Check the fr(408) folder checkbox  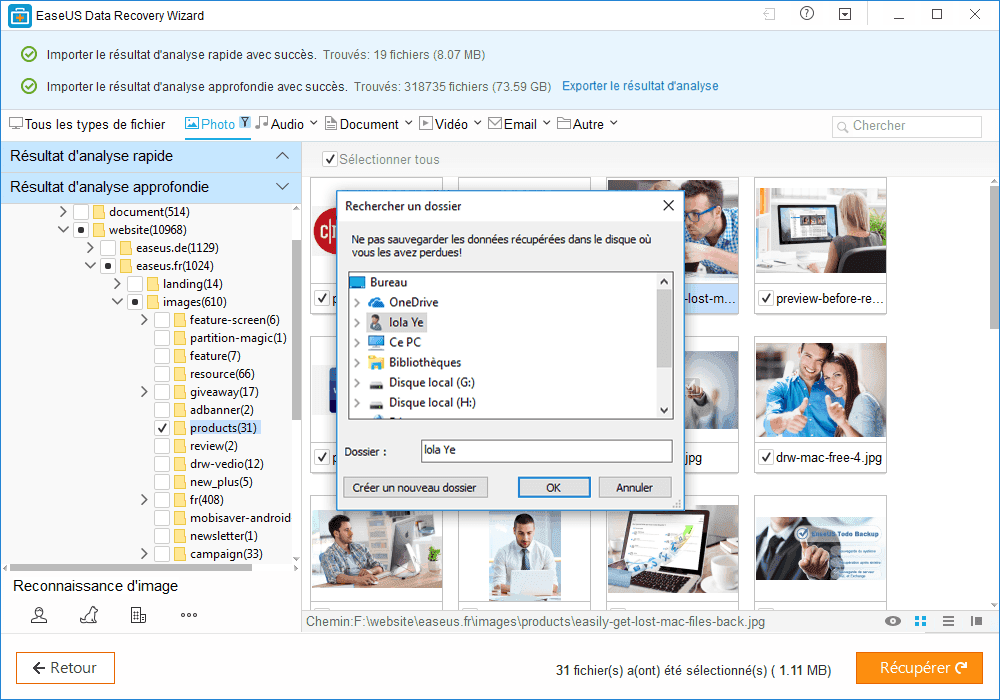pyautogui.click(x=162, y=500)
